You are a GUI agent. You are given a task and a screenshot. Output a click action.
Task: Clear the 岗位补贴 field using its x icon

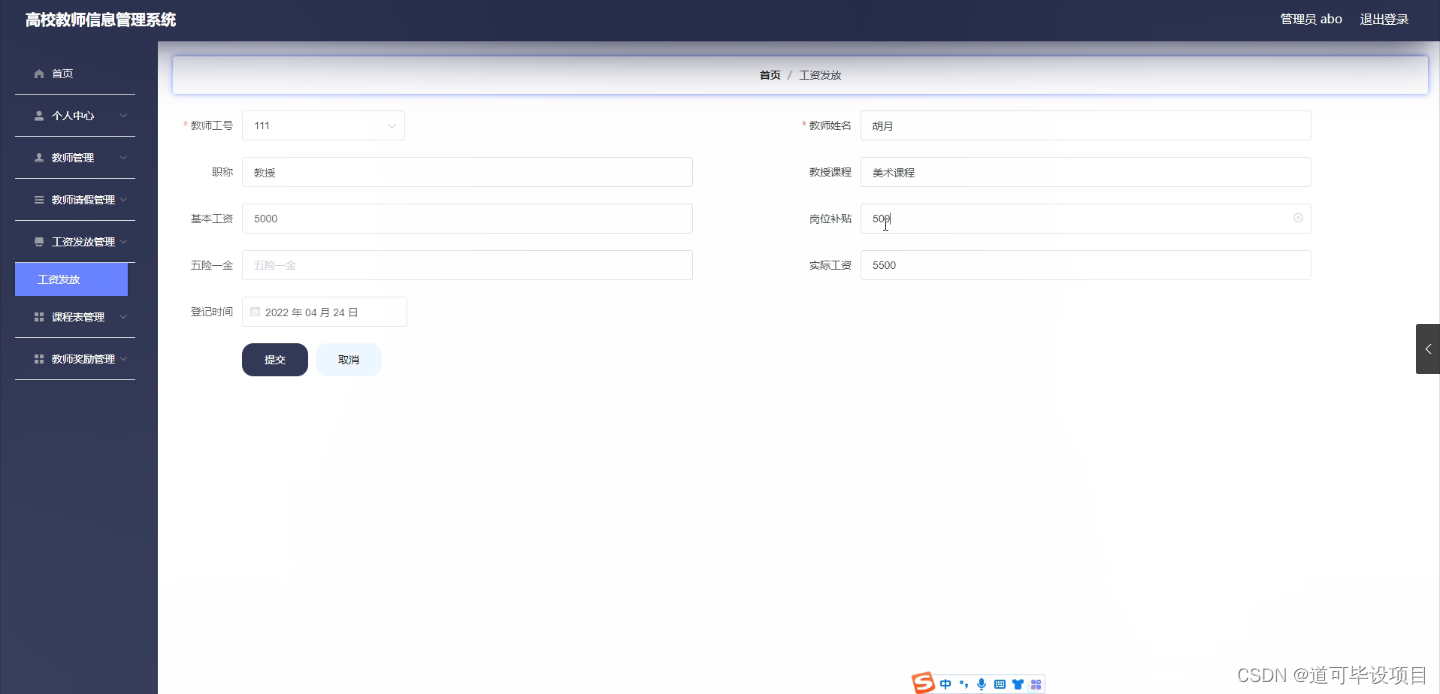click(x=1298, y=218)
